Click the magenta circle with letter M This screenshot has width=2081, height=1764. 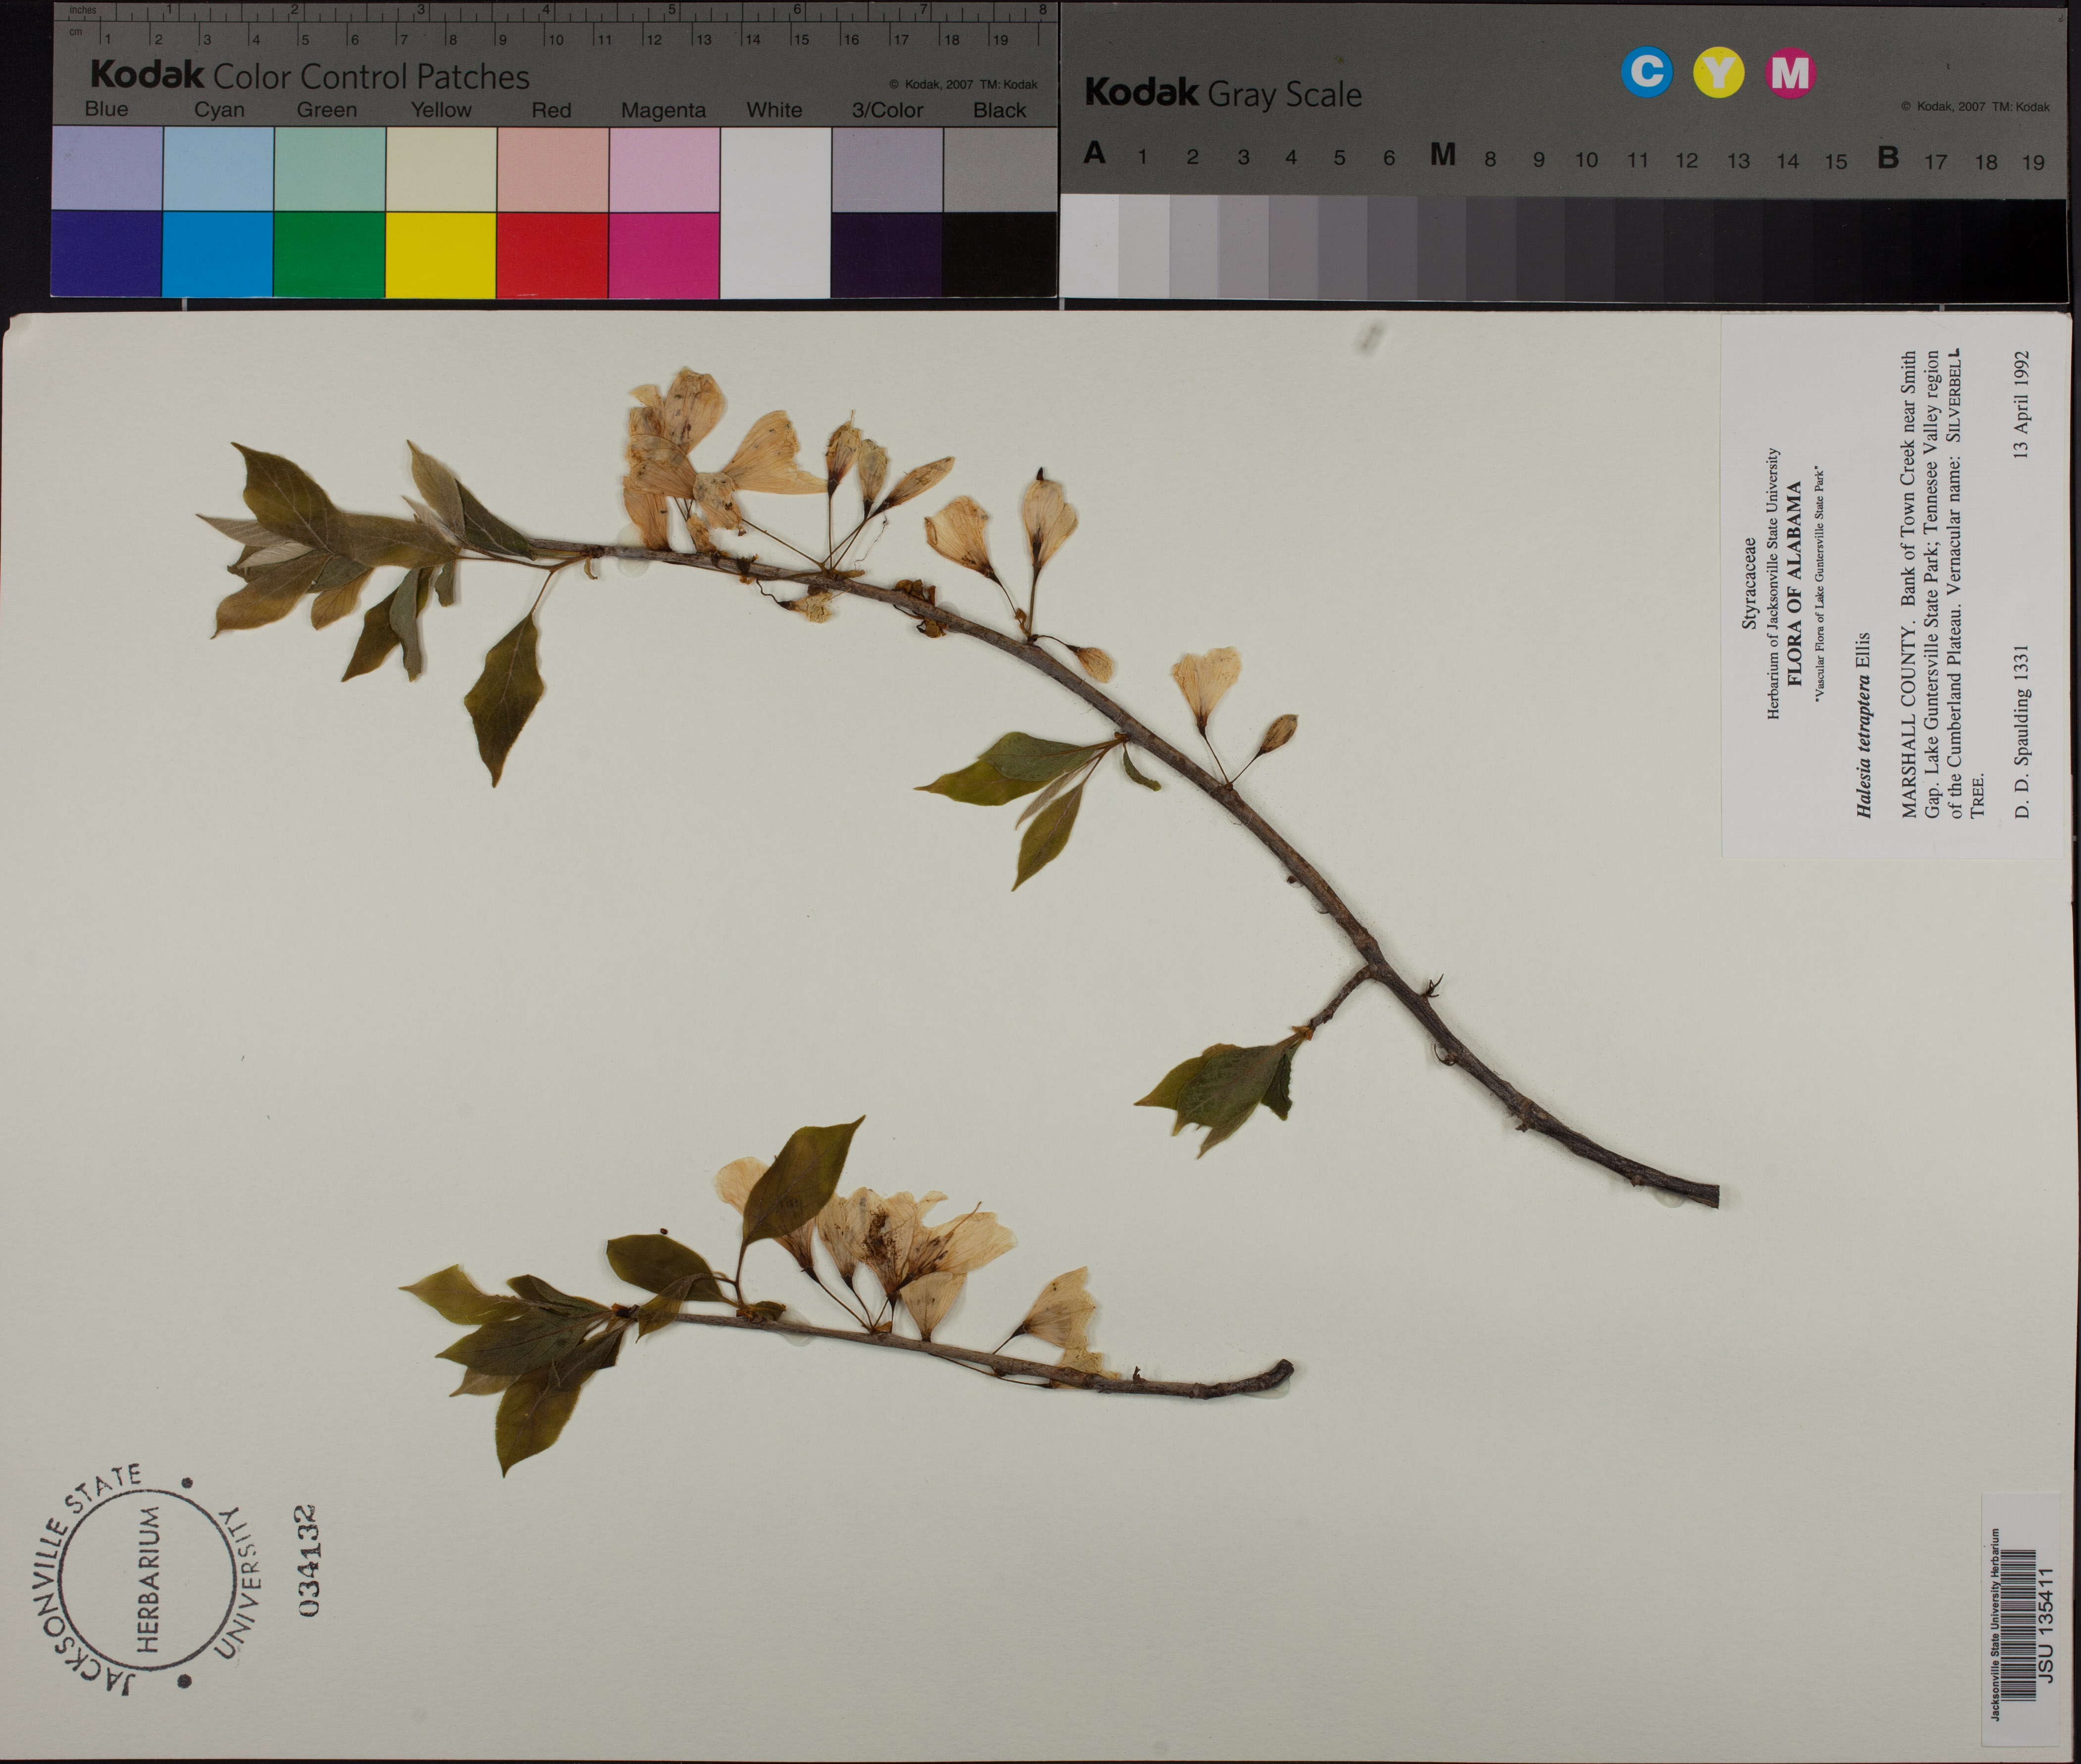point(1790,73)
